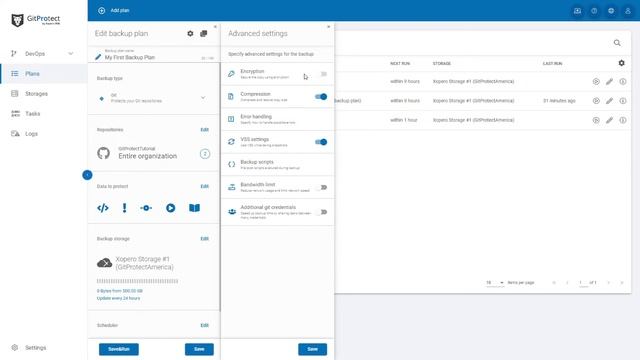The width and height of the screenshot is (640, 360).
Task: Click the GitProtect logo
Action: 36,20
